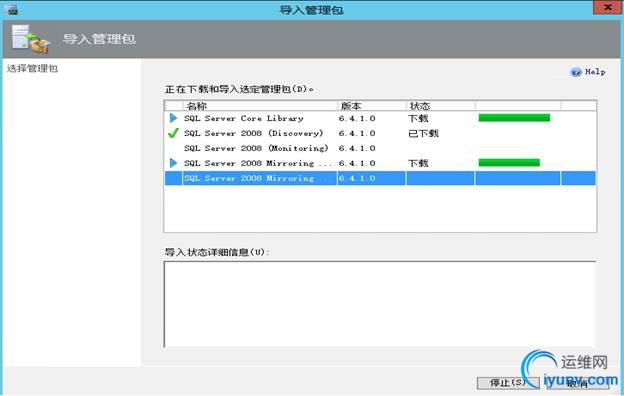The image size is (624, 396).
Task: Click the 已下载 status of the Discovery row
Action: click(x=423, y=133)
